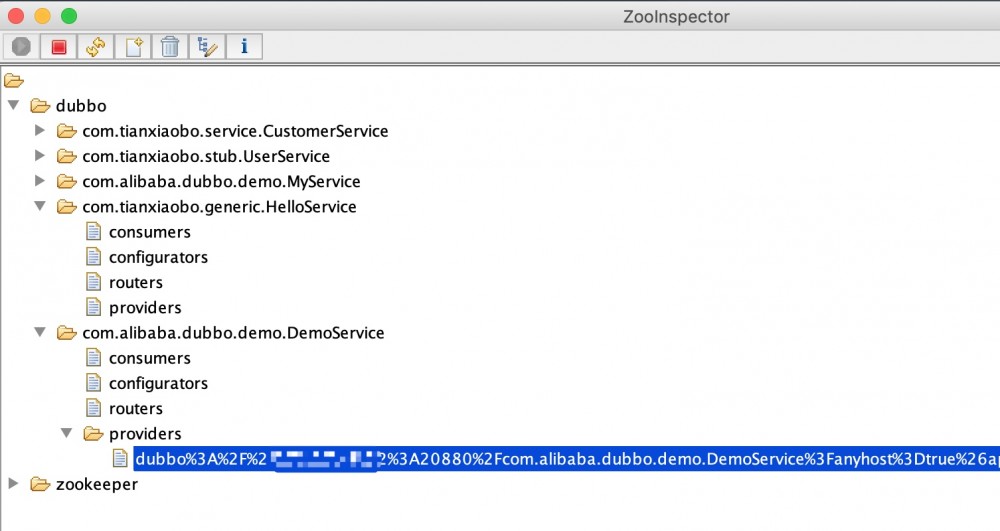
Task: Open the node viewers settings icon
Action: [x=207, y=47]
